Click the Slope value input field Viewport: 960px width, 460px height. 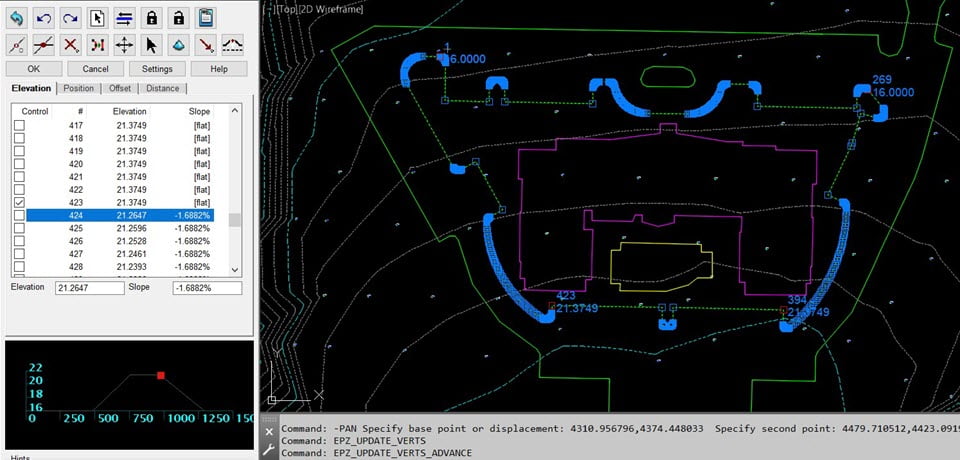click(x=207, y=288)
